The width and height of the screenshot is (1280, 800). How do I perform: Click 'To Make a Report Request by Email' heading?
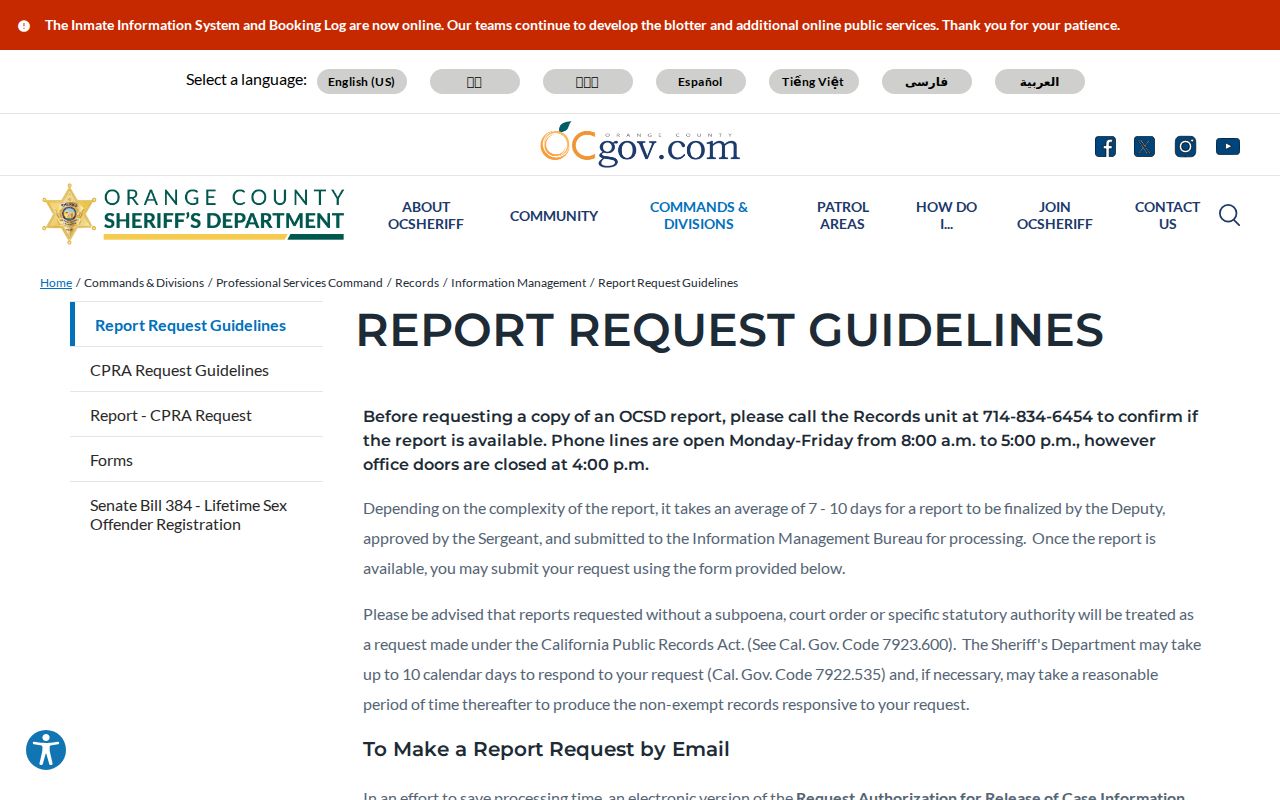(x=546, y=749)
